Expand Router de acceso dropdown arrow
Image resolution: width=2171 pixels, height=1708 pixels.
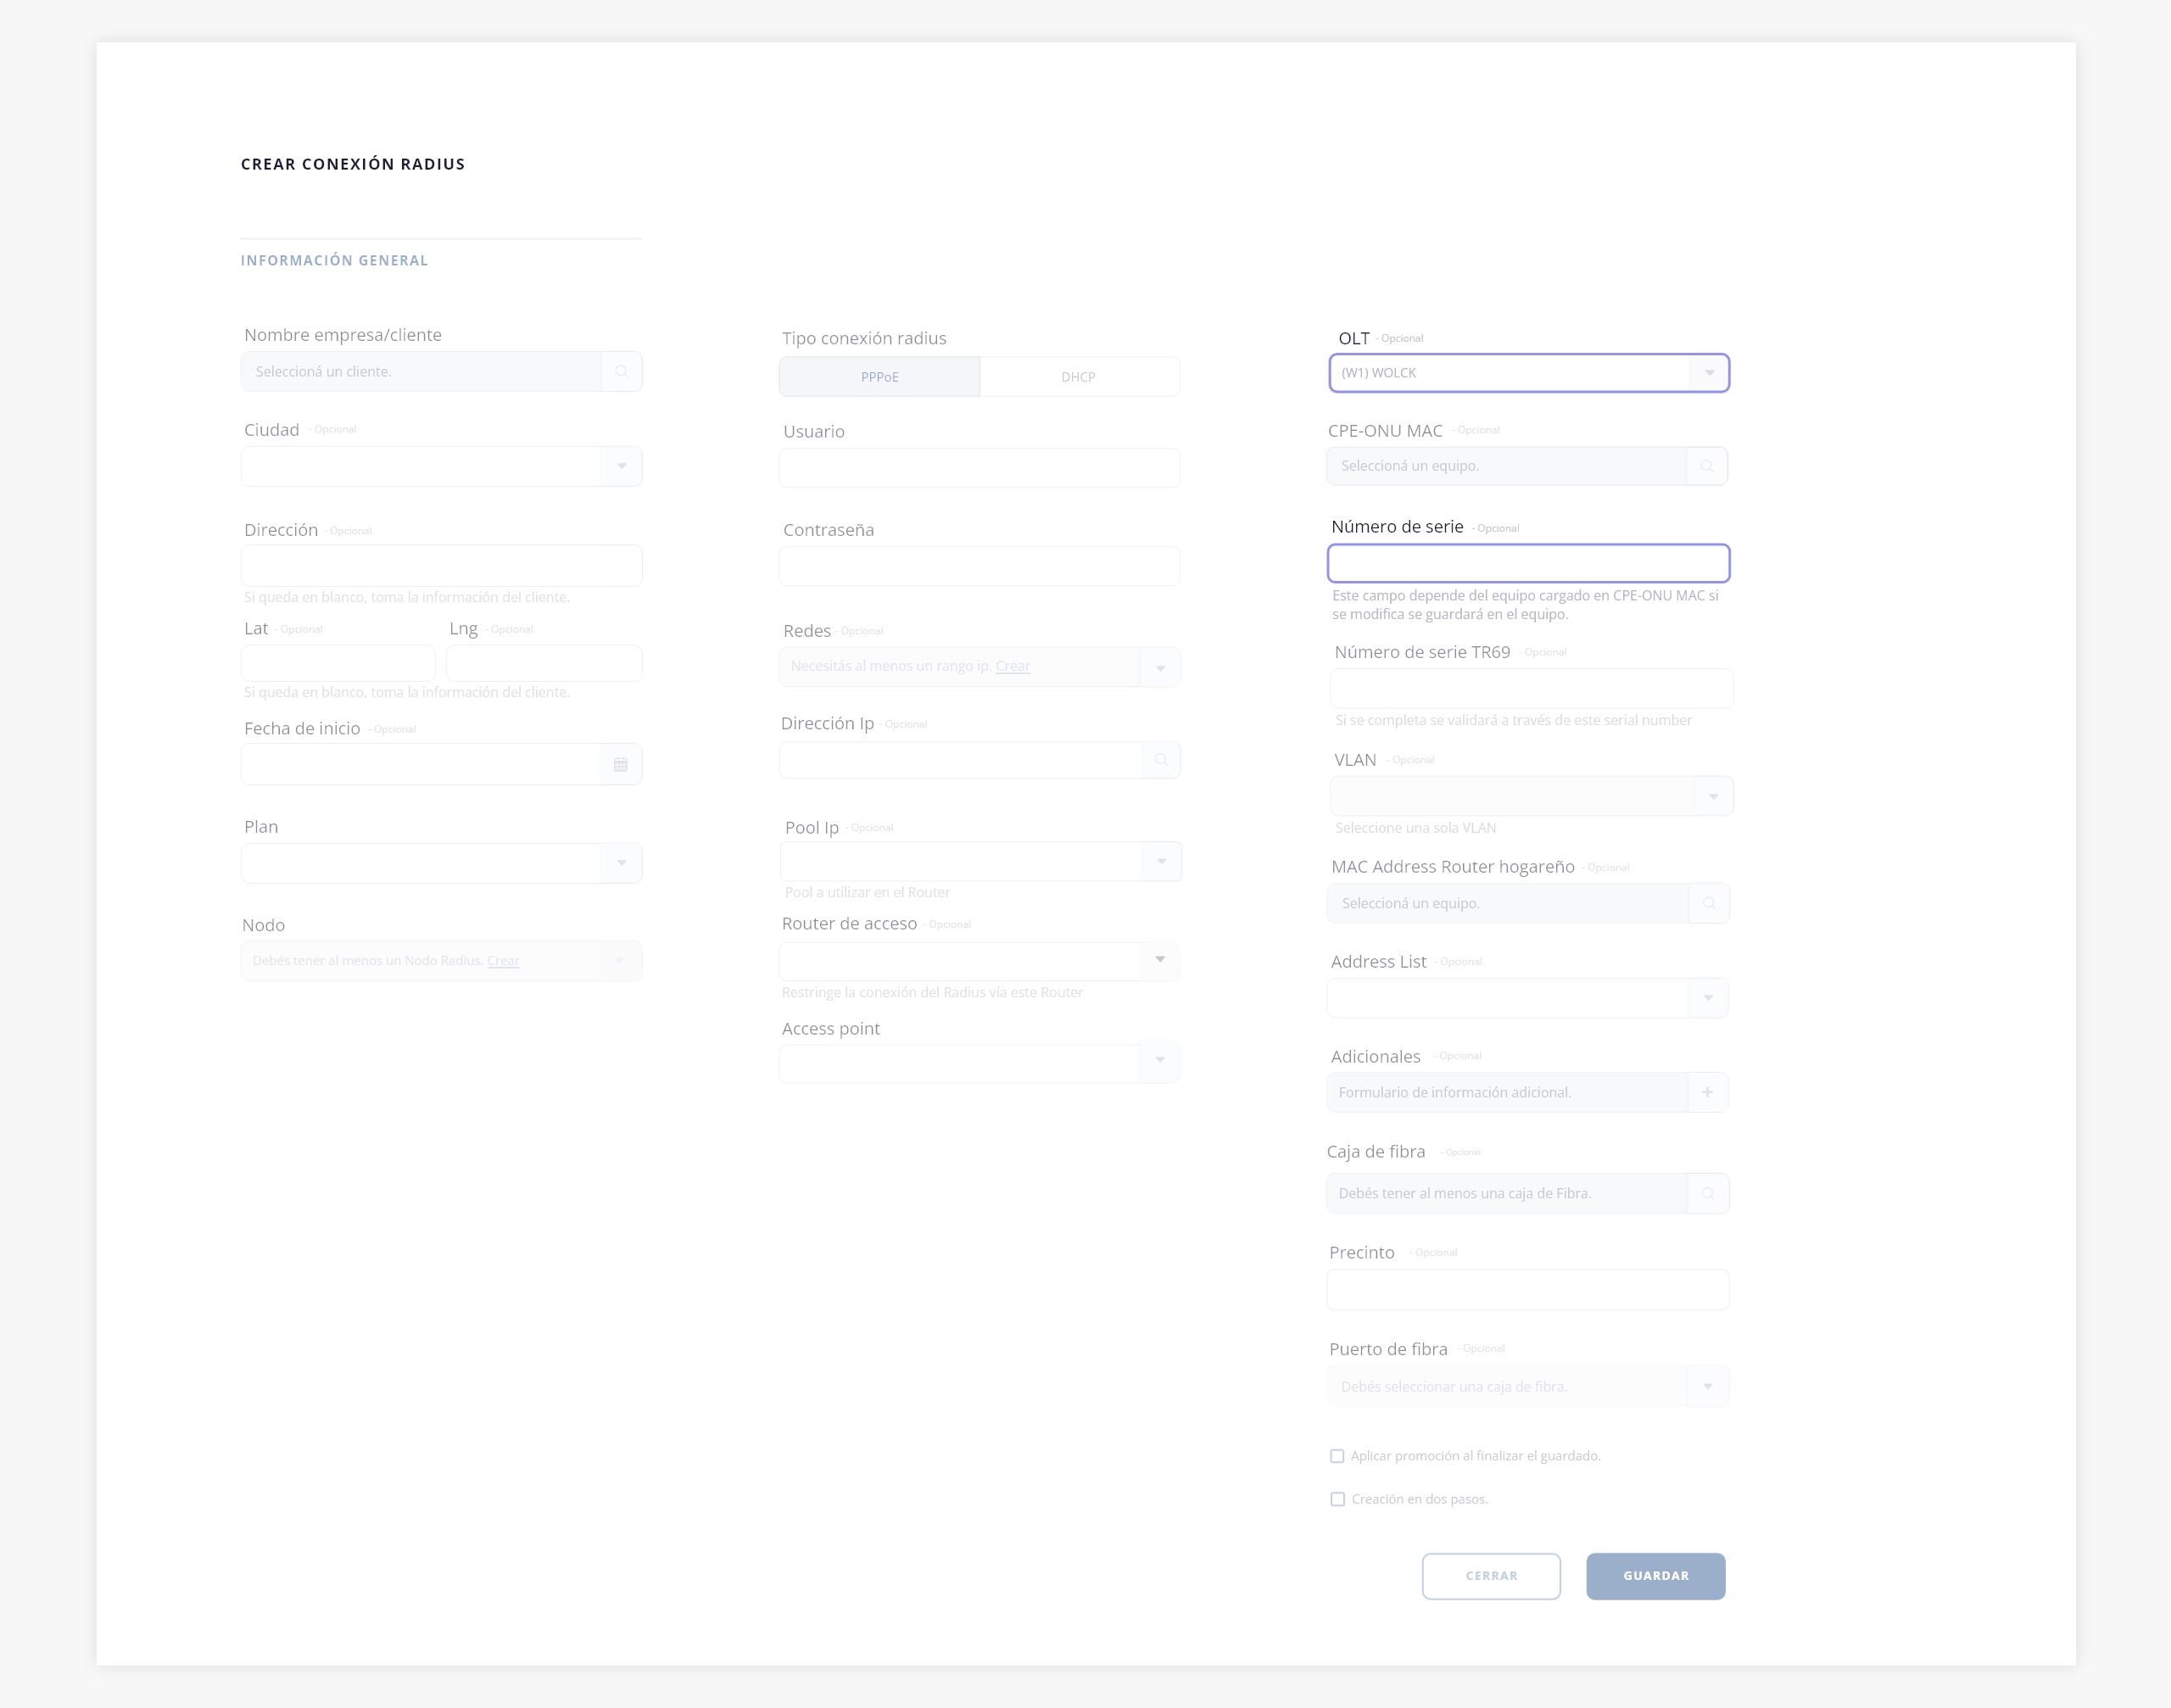pos(1160,960)
